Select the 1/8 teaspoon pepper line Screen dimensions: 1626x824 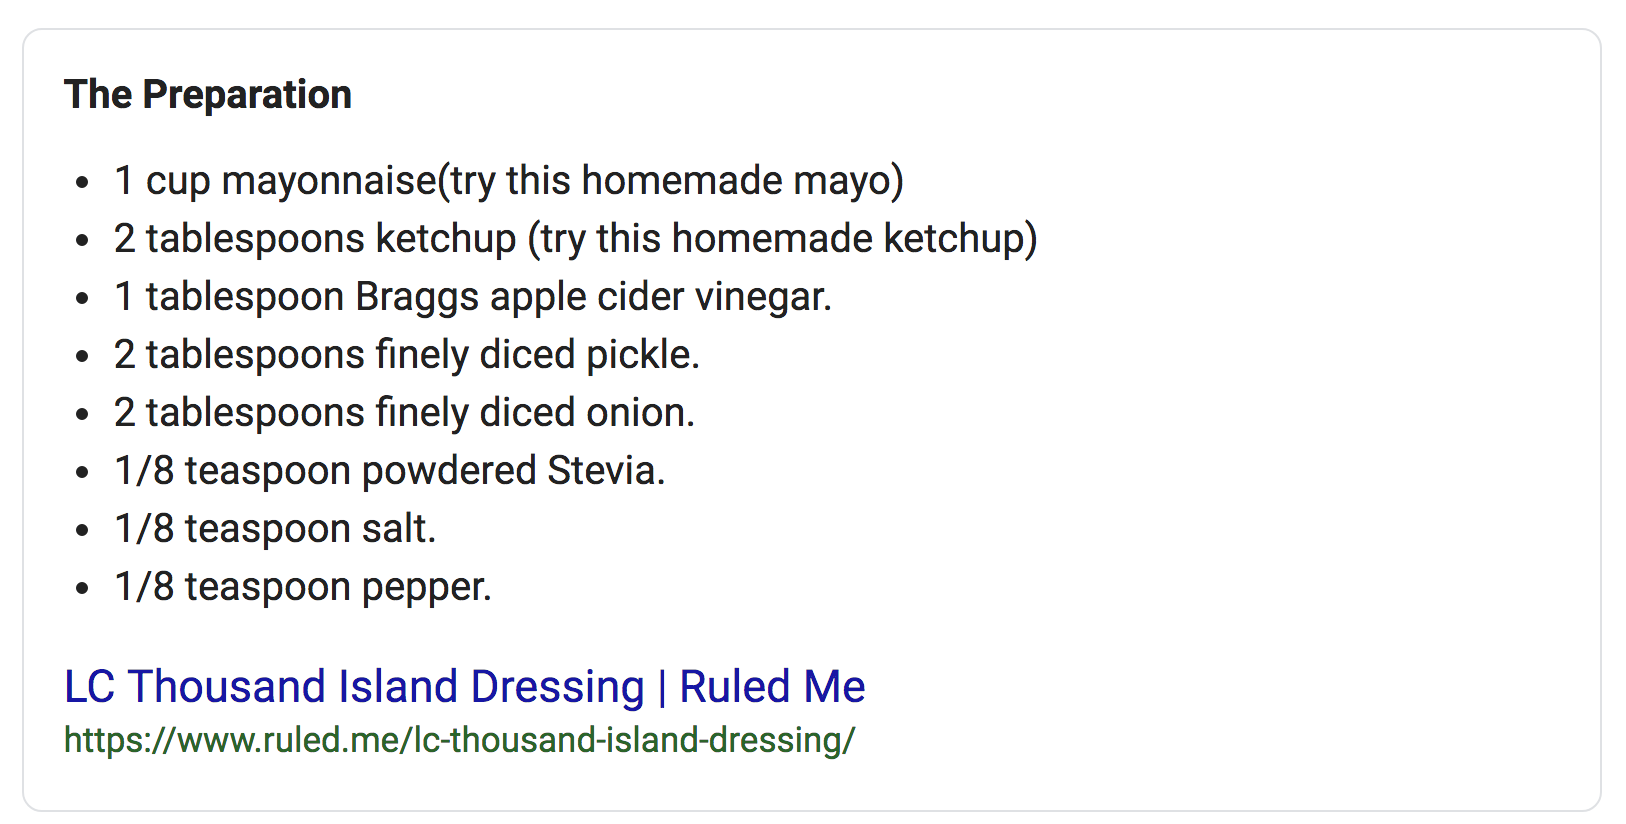point(303,587)
